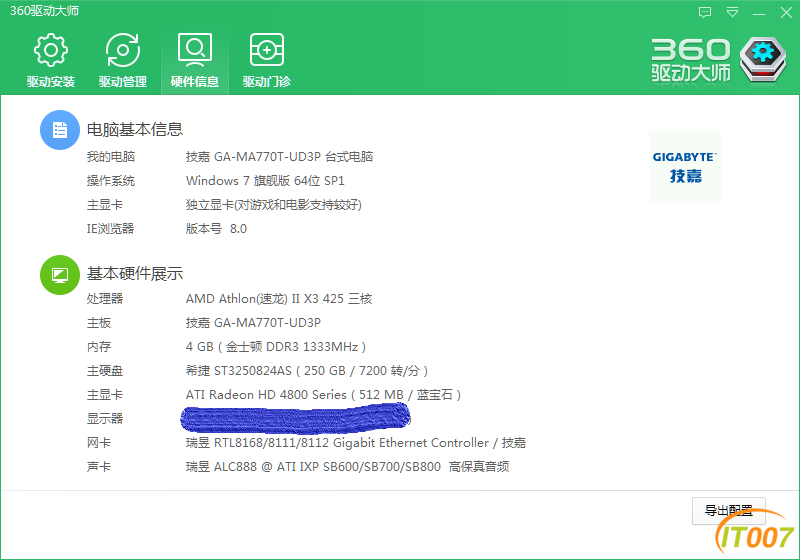
Task: Click the 声卡 label
Action: (98, 467)
